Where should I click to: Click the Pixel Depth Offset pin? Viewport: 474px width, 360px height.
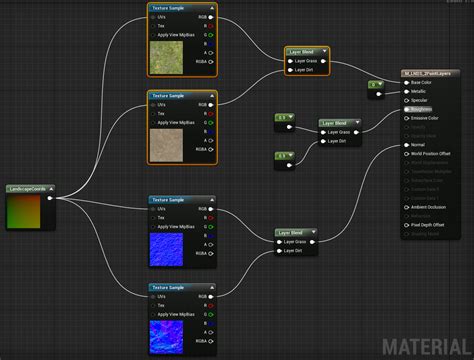406,225
